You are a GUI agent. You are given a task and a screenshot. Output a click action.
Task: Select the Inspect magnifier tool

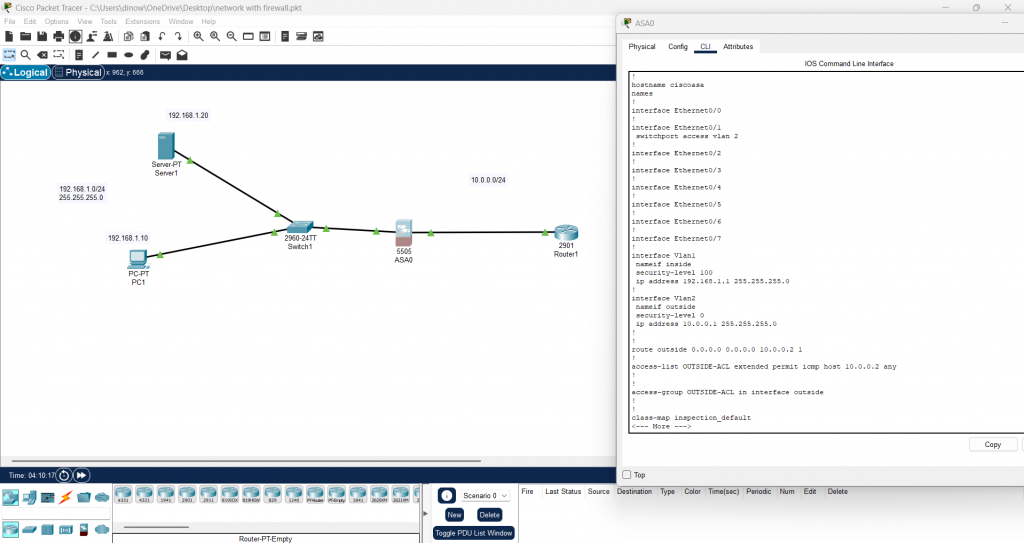[25, 55]
